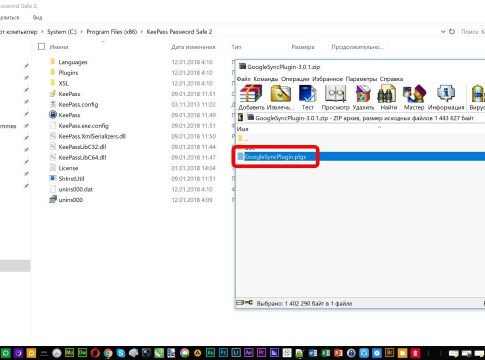Viewport: 485px width, 360px height.
Task: Select the KeePassLibC64.dll file
Action: [x=82, y=157]
